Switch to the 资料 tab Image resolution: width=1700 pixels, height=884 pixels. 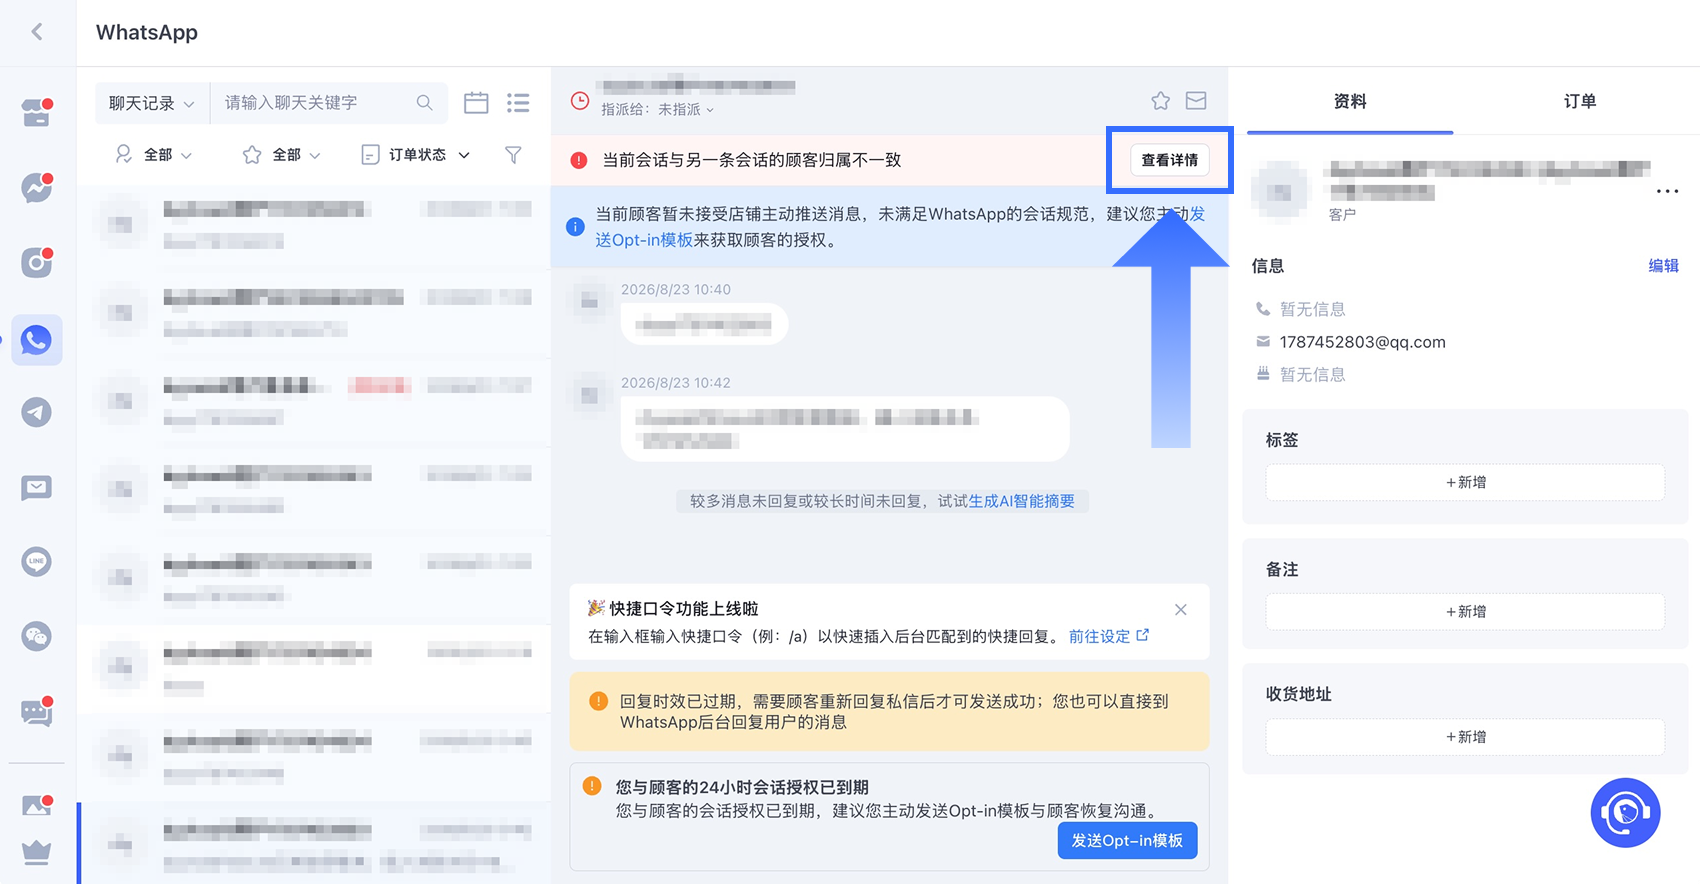tap(1350, 102)
